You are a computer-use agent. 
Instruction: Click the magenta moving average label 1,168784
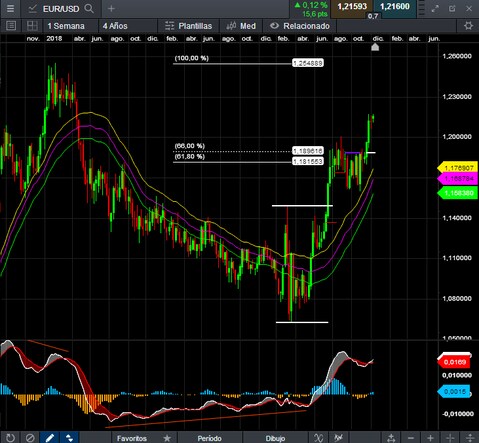[458, 179]
